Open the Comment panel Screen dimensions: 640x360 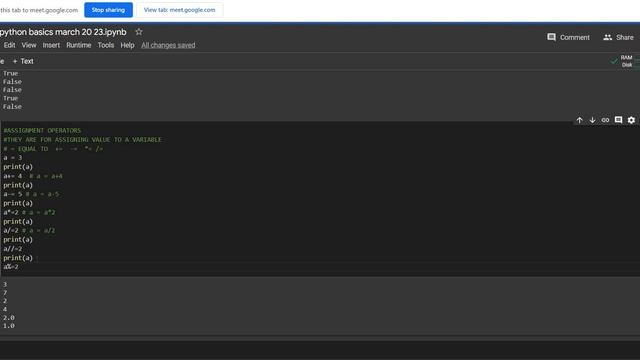tap(569, 38)
